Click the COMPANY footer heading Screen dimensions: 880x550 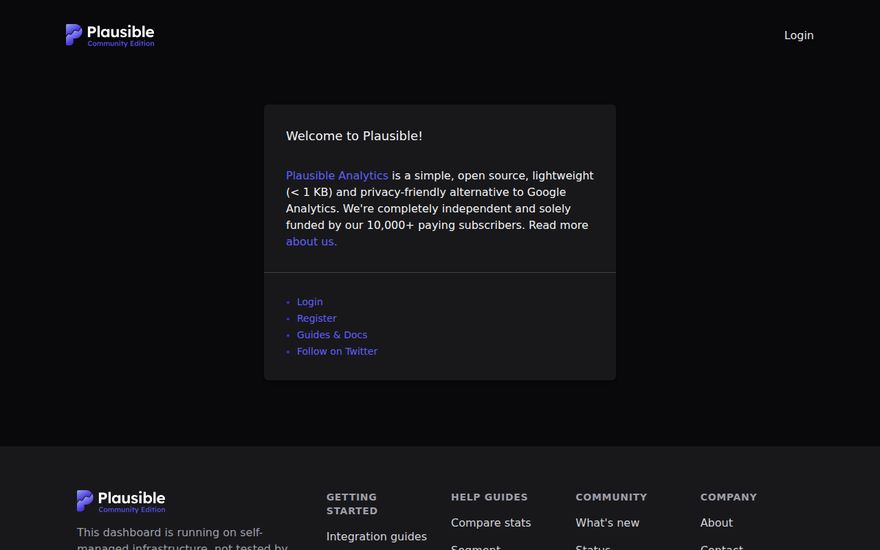(x=728, y=497)
